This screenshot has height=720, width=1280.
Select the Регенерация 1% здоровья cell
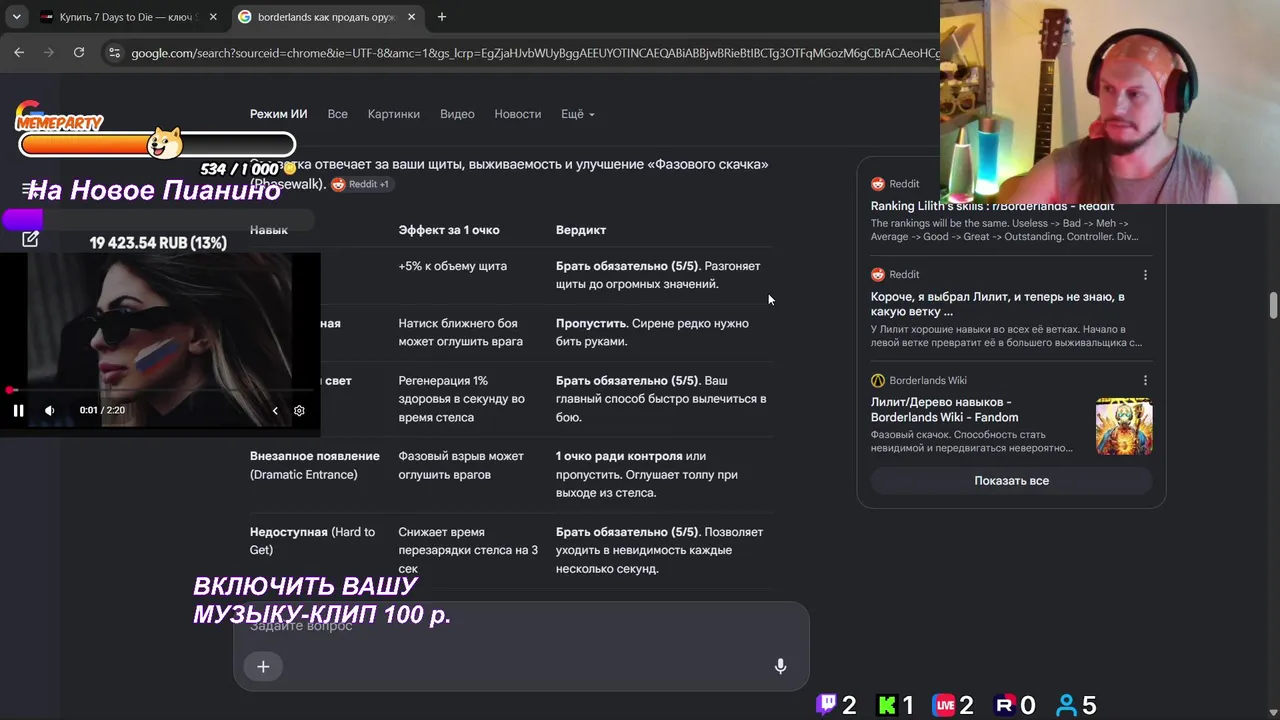(462, 399)
